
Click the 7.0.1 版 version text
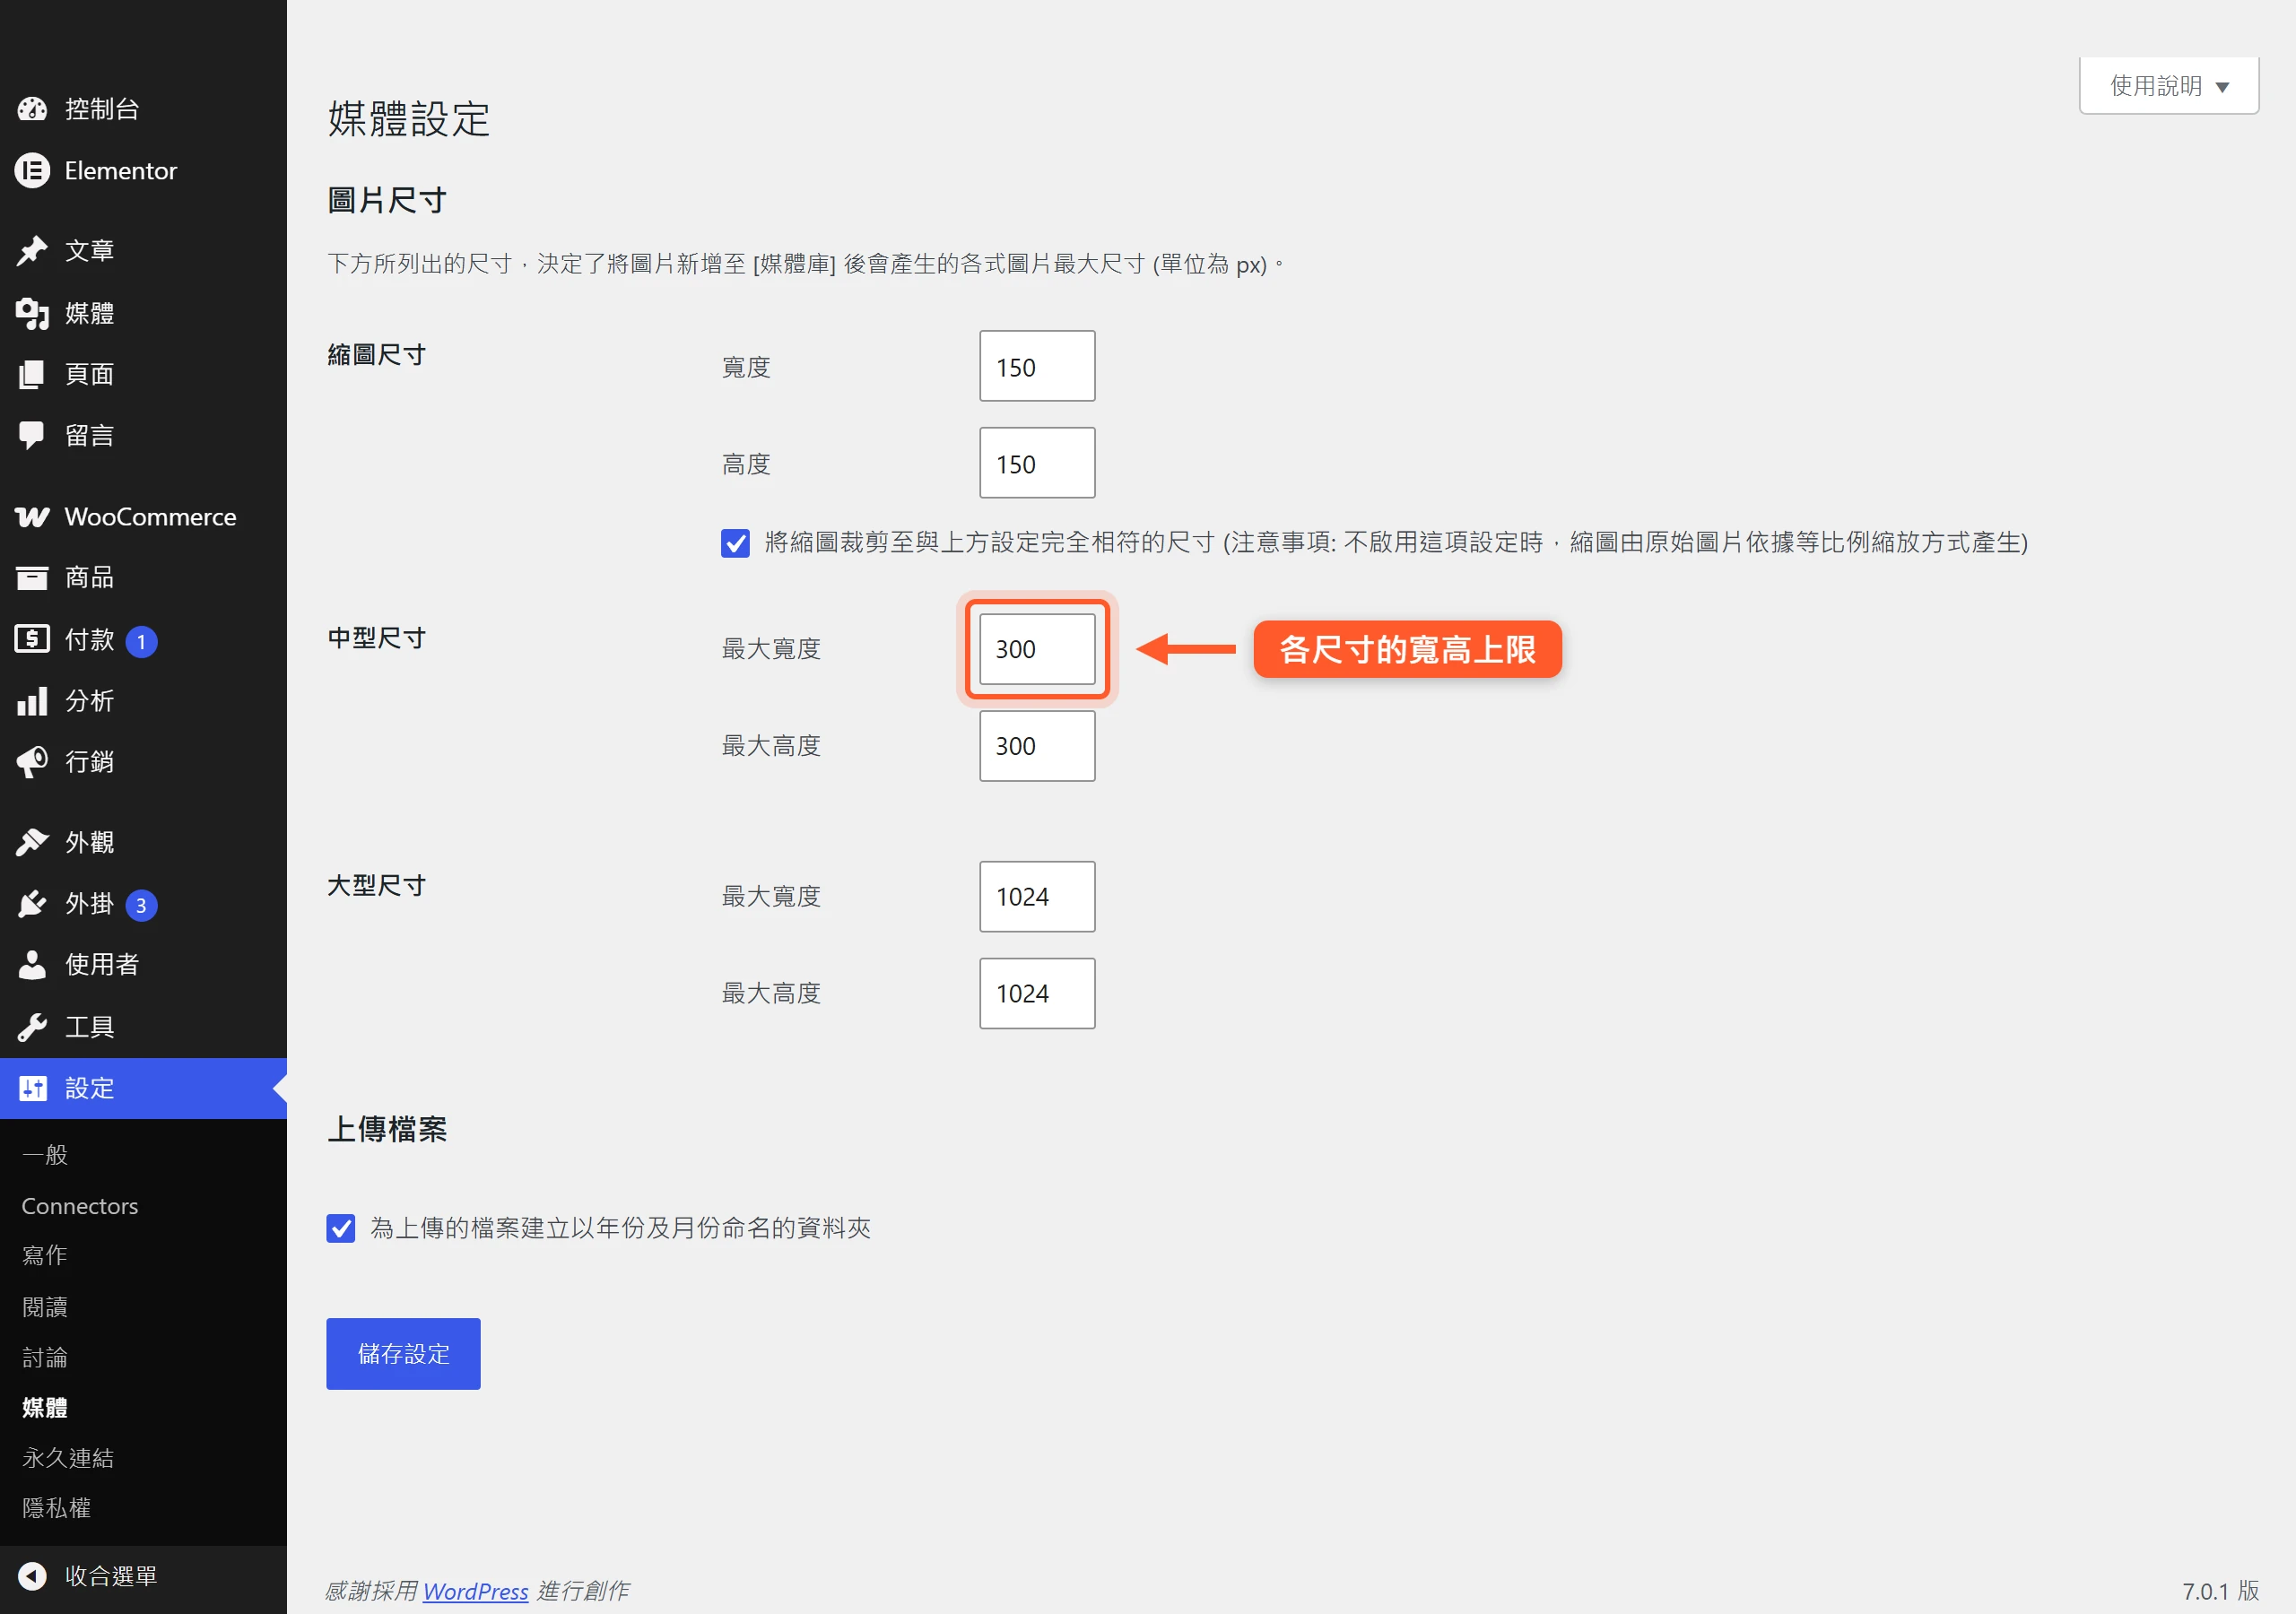pos(2220,1591)
